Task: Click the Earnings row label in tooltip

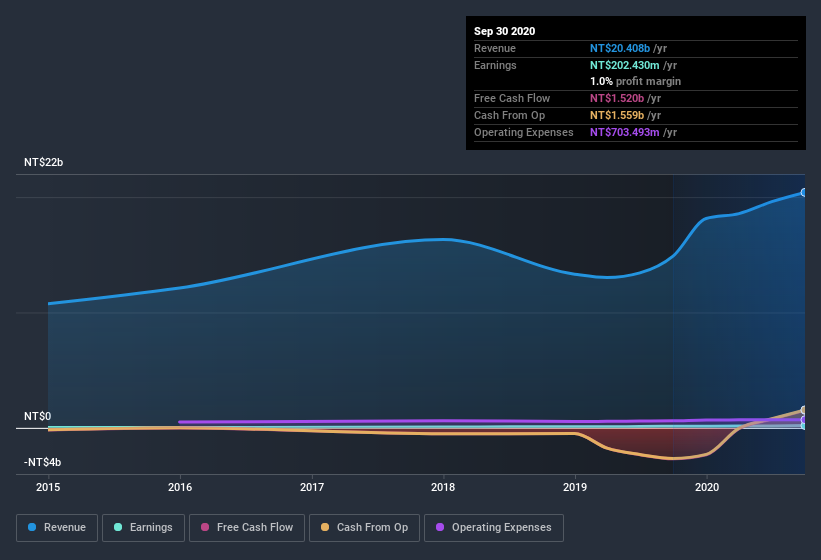Action: pos(495,65)
